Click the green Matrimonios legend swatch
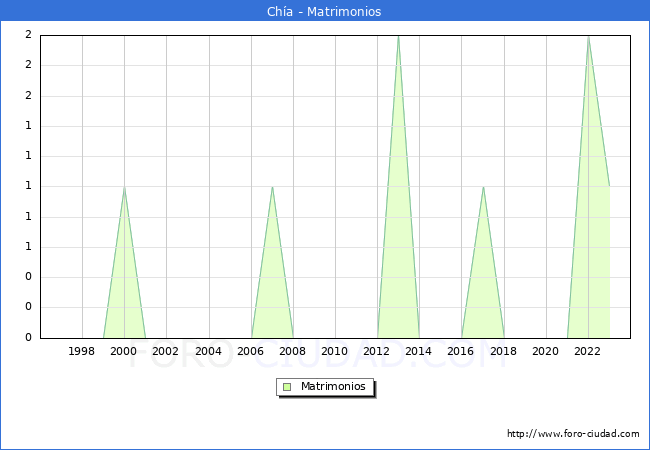 click(287, 386)
